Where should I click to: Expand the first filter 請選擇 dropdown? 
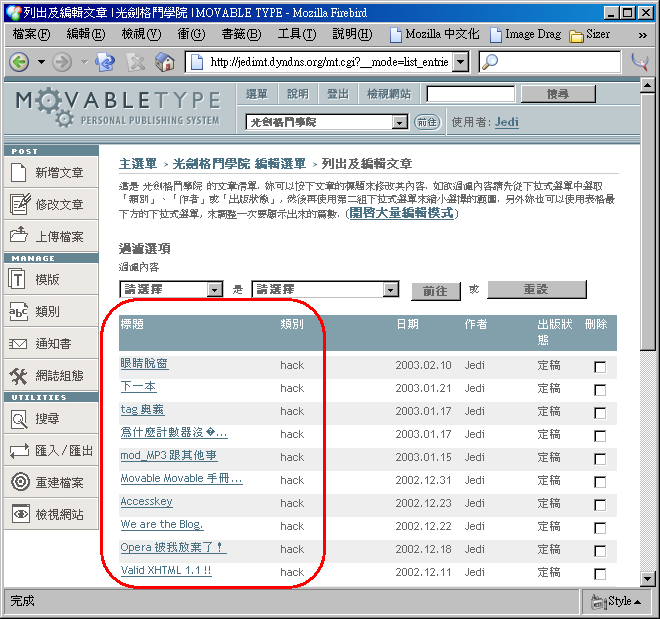(x=171, y=289)
